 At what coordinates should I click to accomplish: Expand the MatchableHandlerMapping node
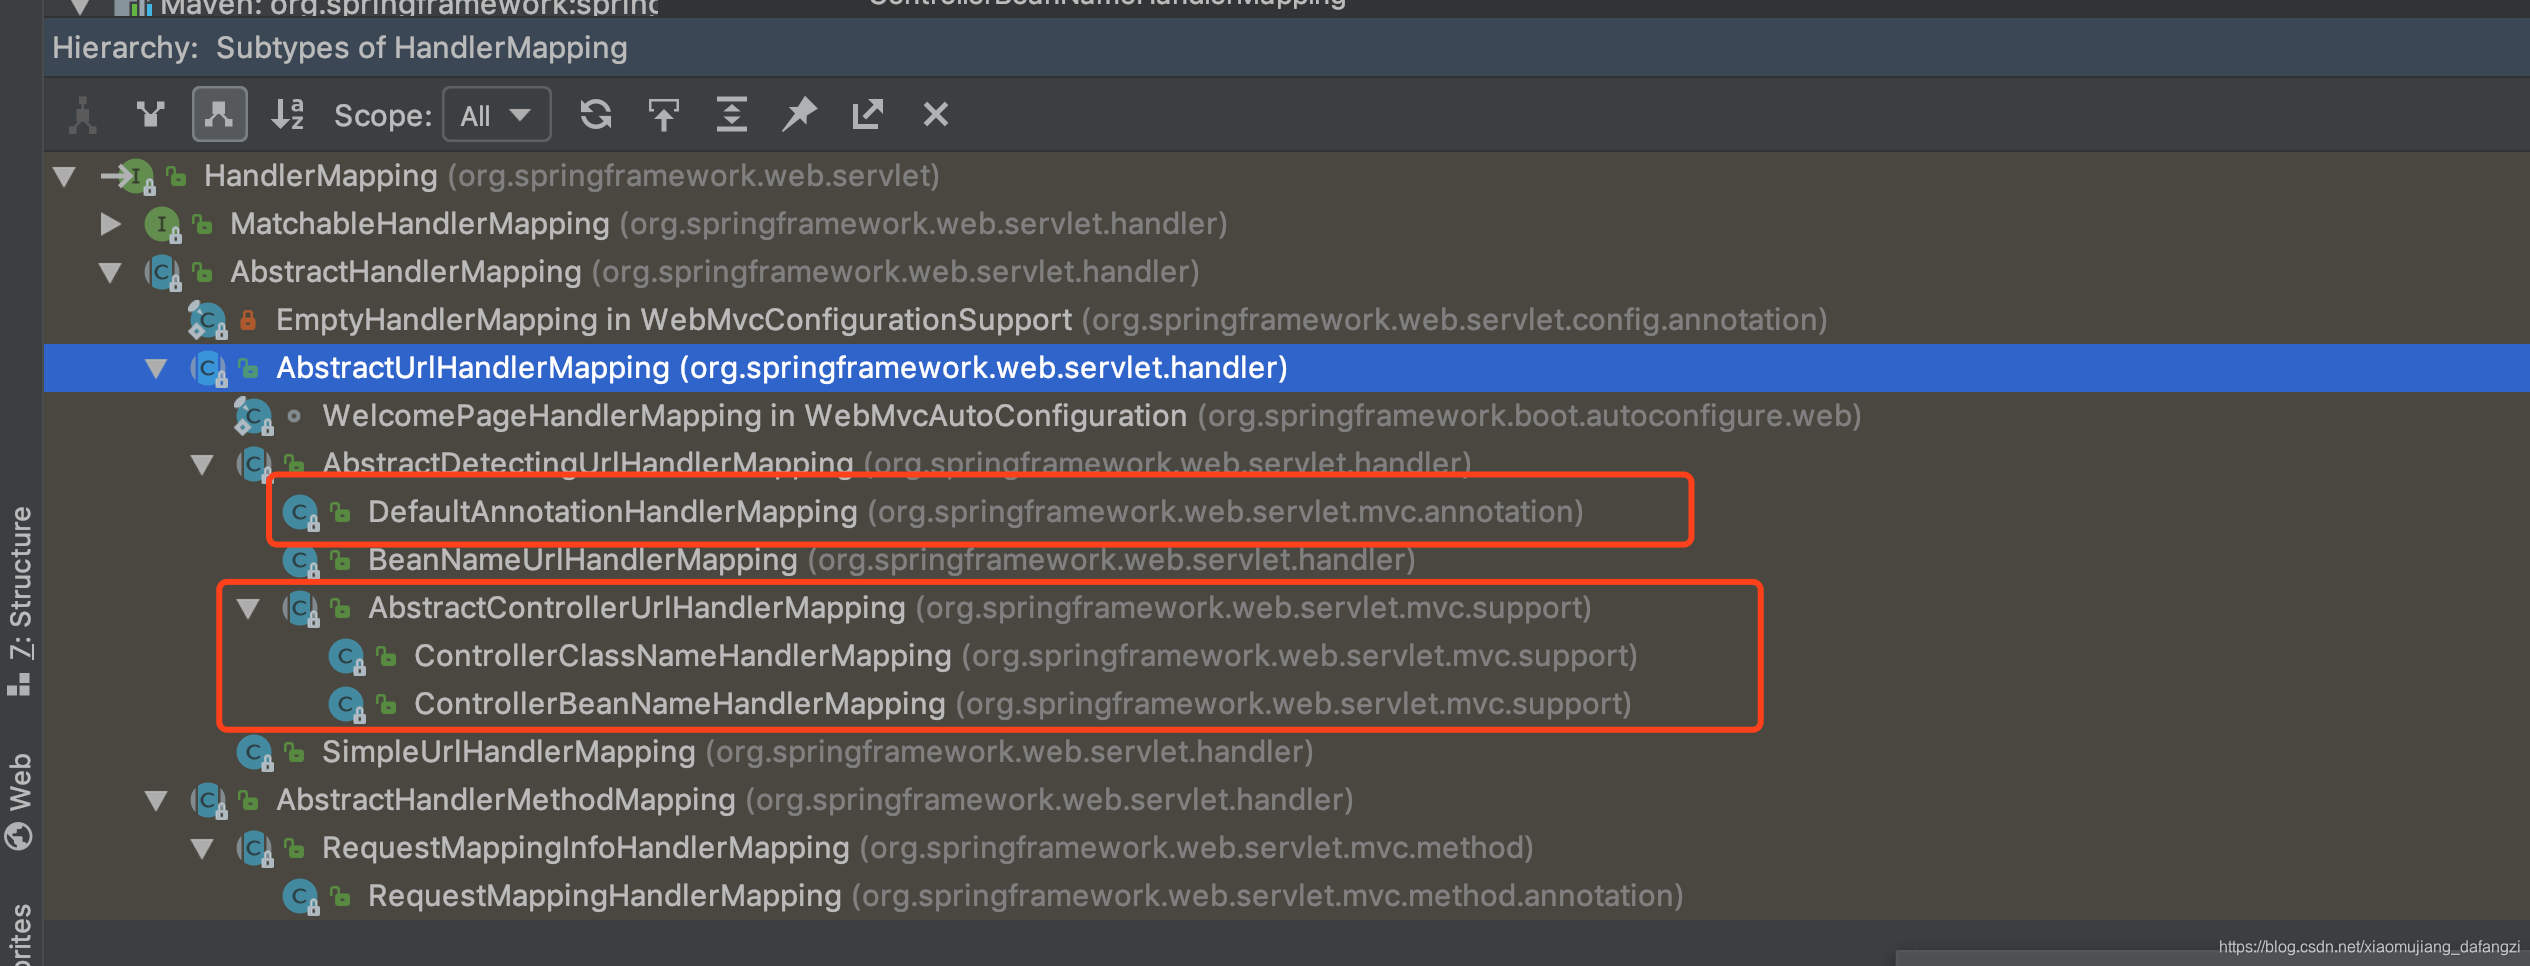(x=111, y=224)
